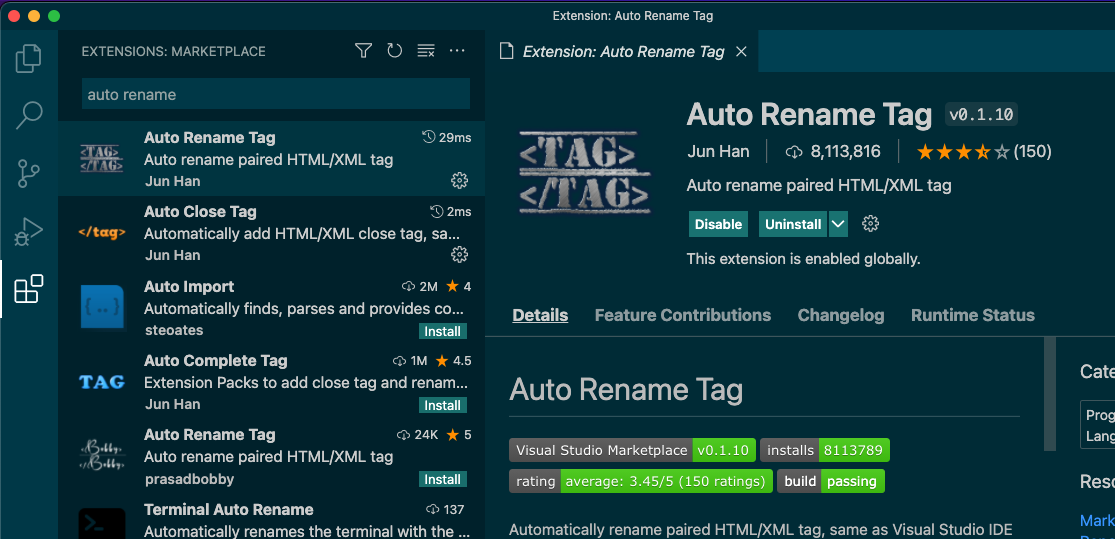The height and width of the screenshot is (539, 1115).
Task: Click the EXTENSIONS: MARKETPLACE header
Action: [174, 51]
